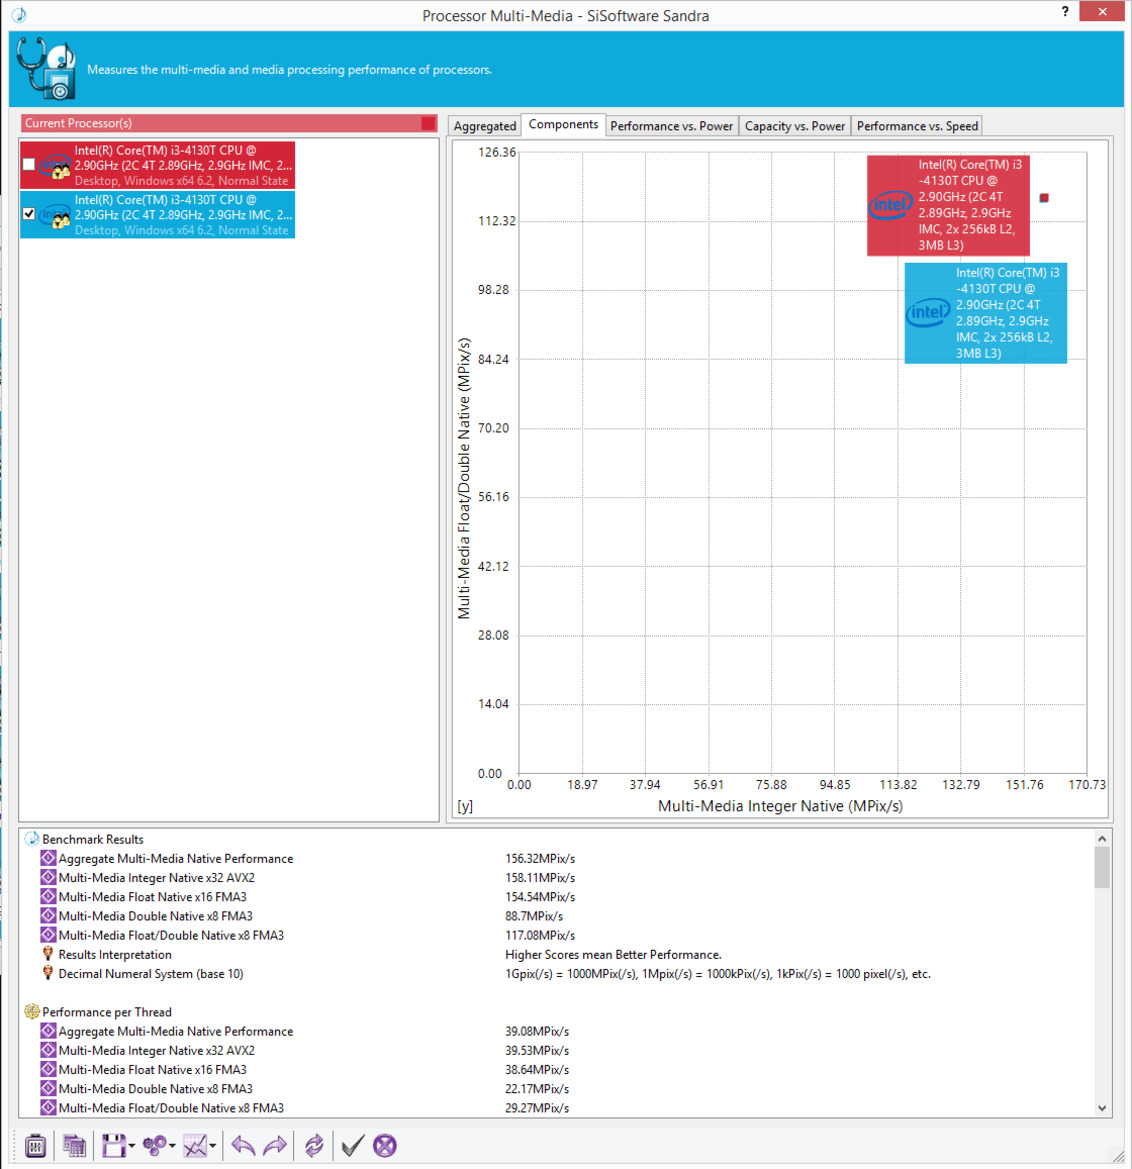
Task: Click the forward arrow icon
Action: coord(275,1145)
